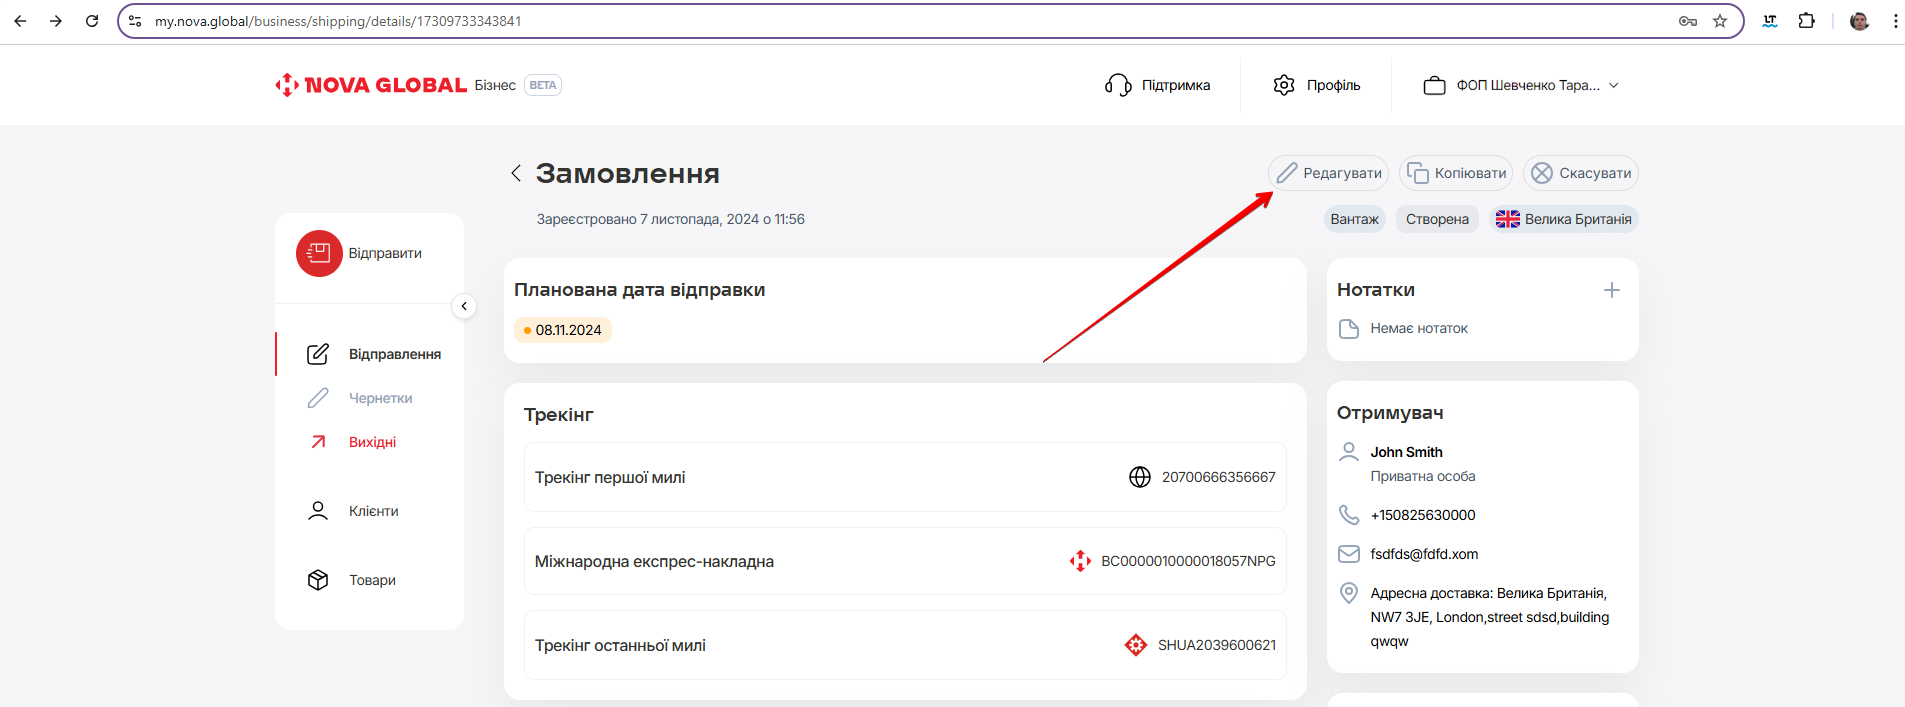Screen dimensions: 1905x707
Task: Reload the page in browser
Action: click(x=92, y=21)
